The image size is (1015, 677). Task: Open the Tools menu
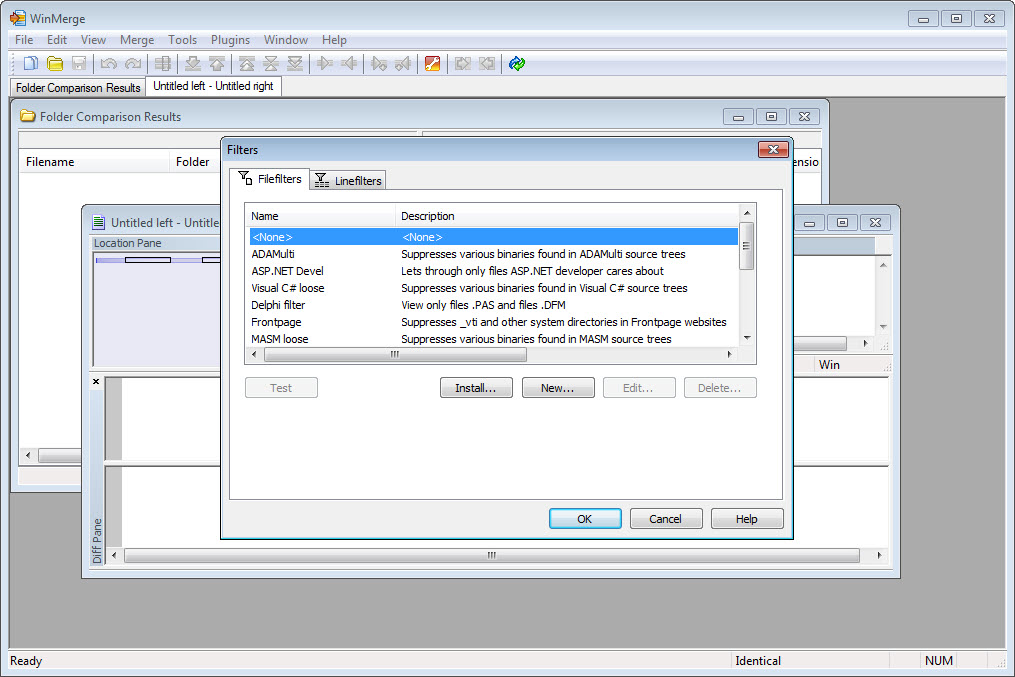183,39
